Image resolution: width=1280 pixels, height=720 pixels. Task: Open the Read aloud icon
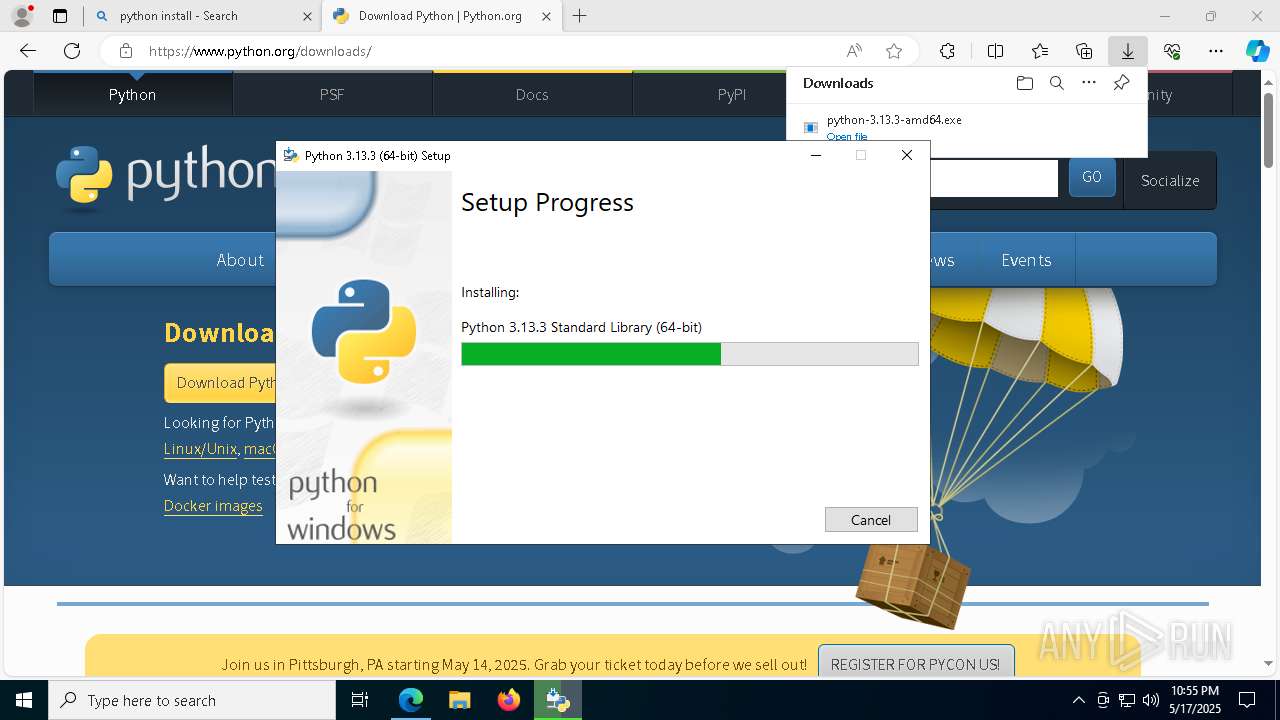click(854, 51)
